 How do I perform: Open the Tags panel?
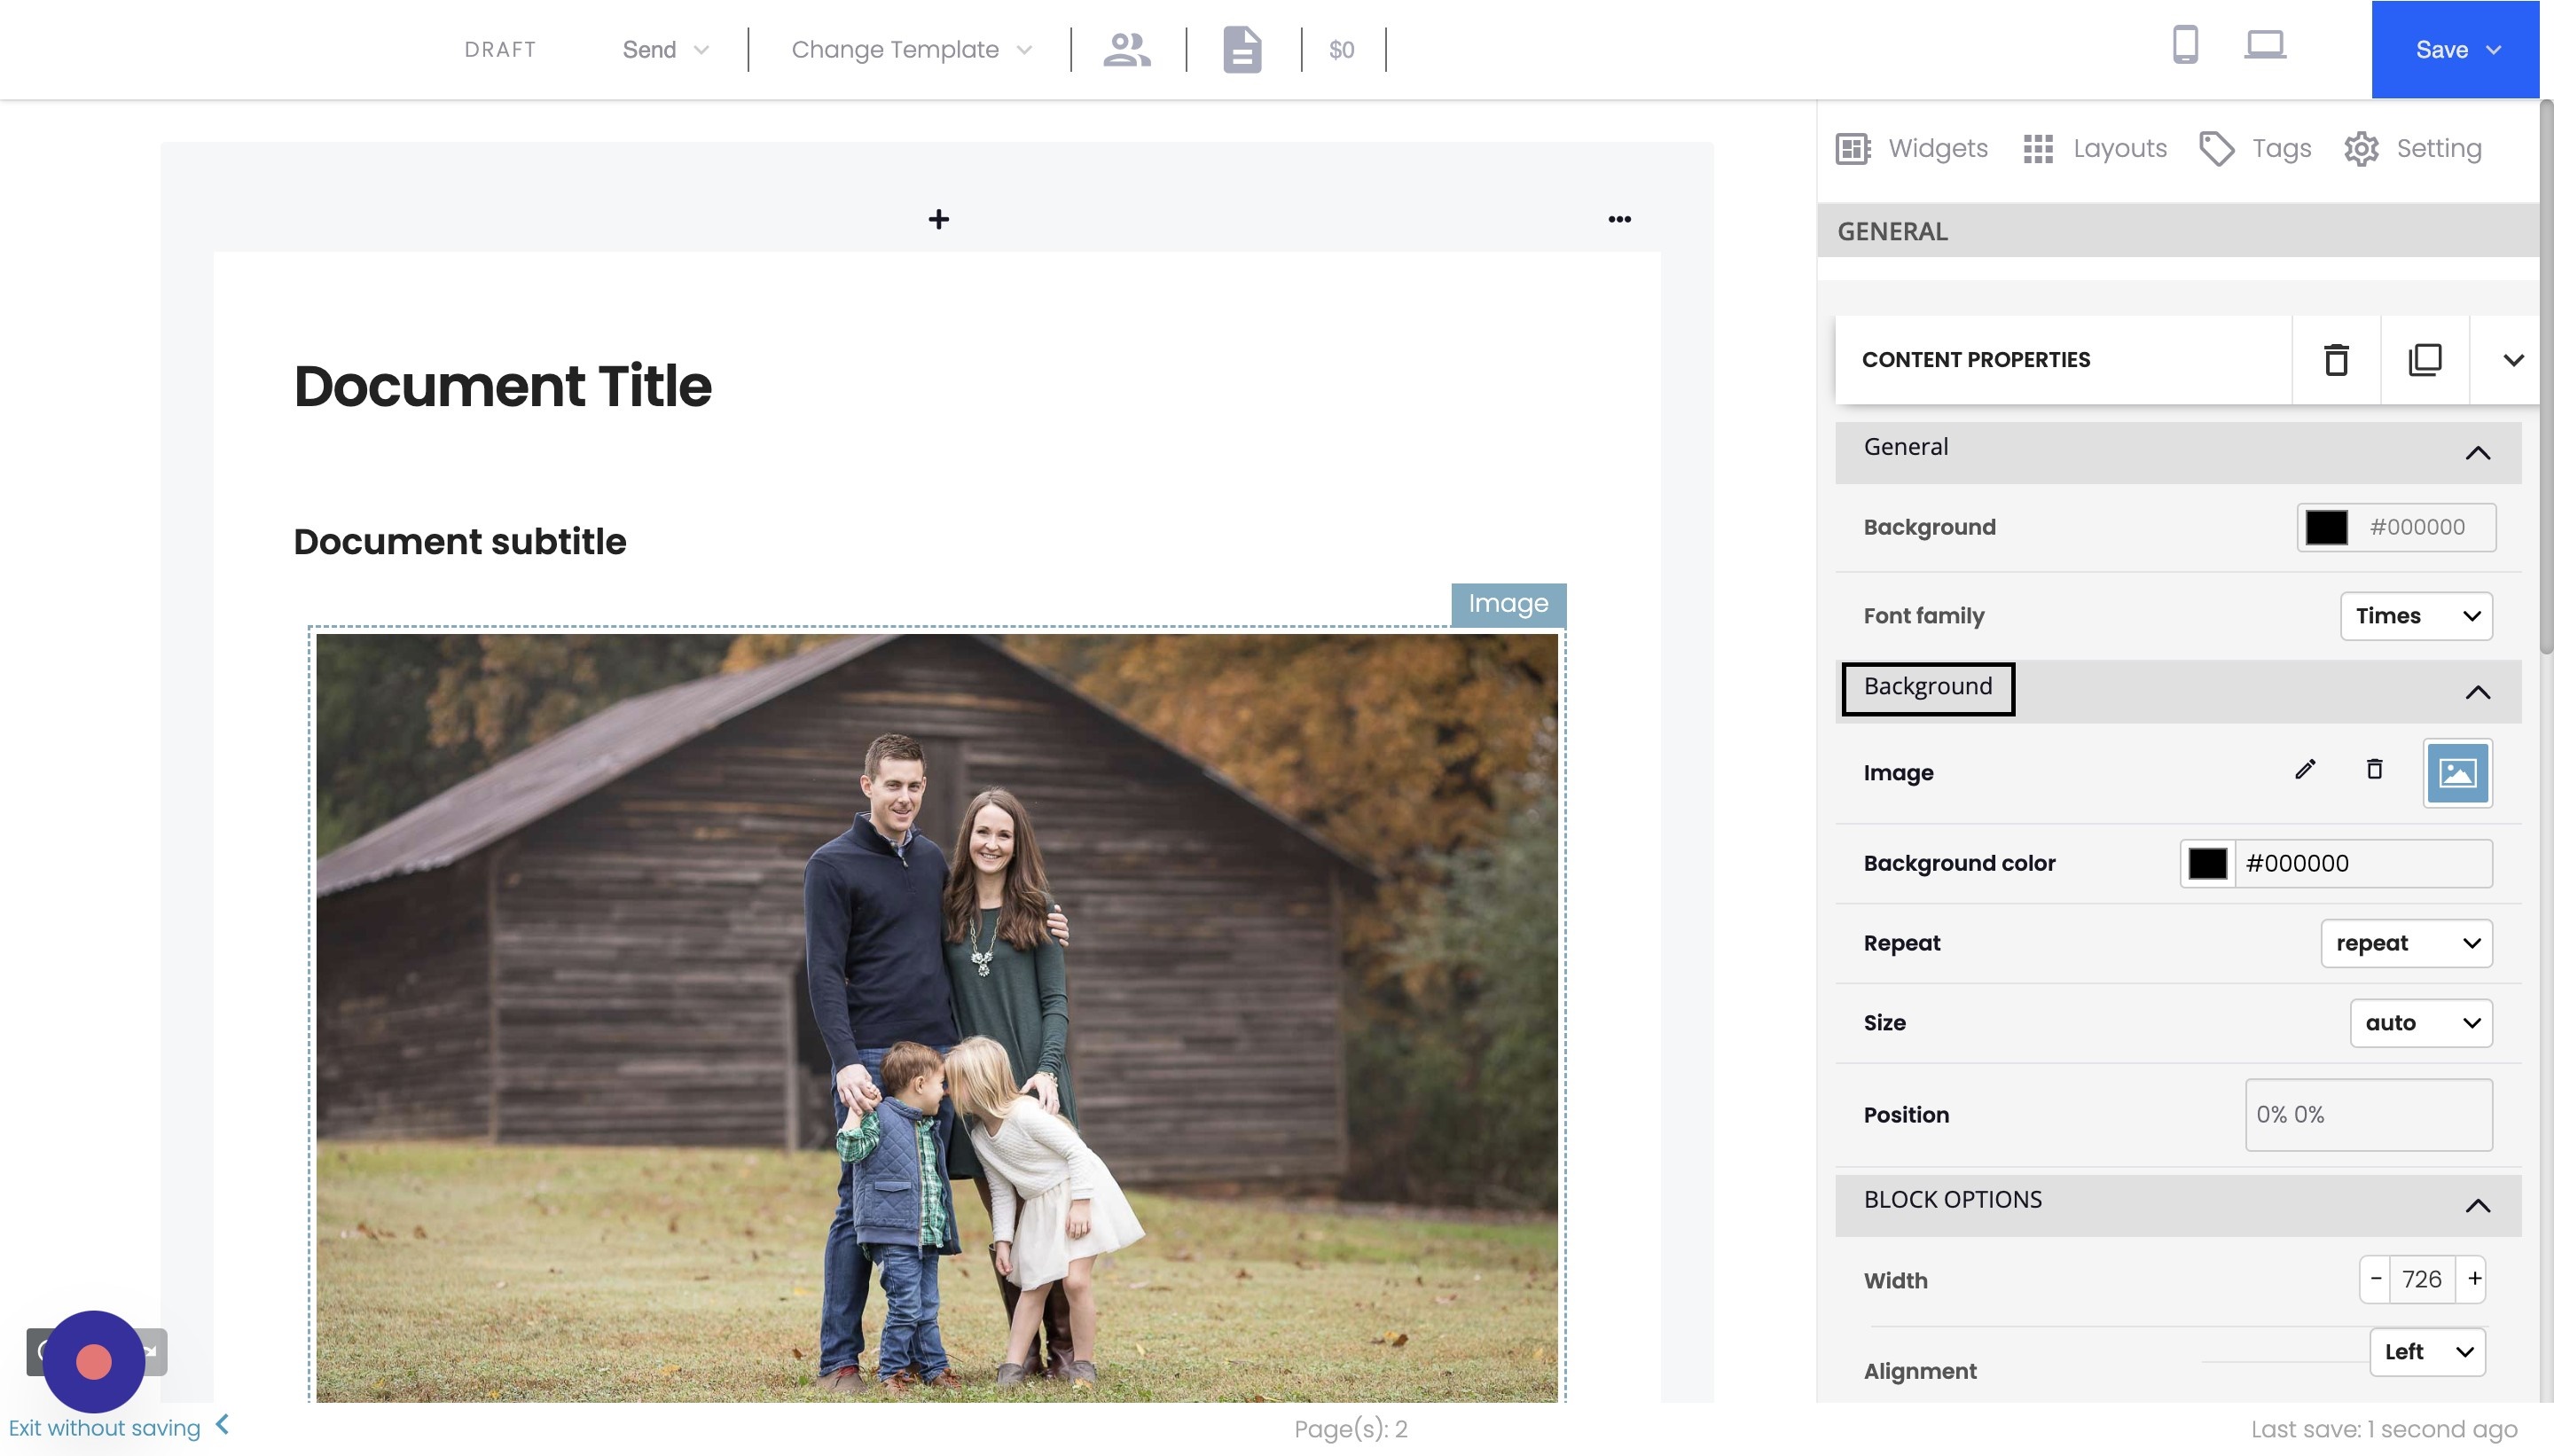tap(2254, 148)
